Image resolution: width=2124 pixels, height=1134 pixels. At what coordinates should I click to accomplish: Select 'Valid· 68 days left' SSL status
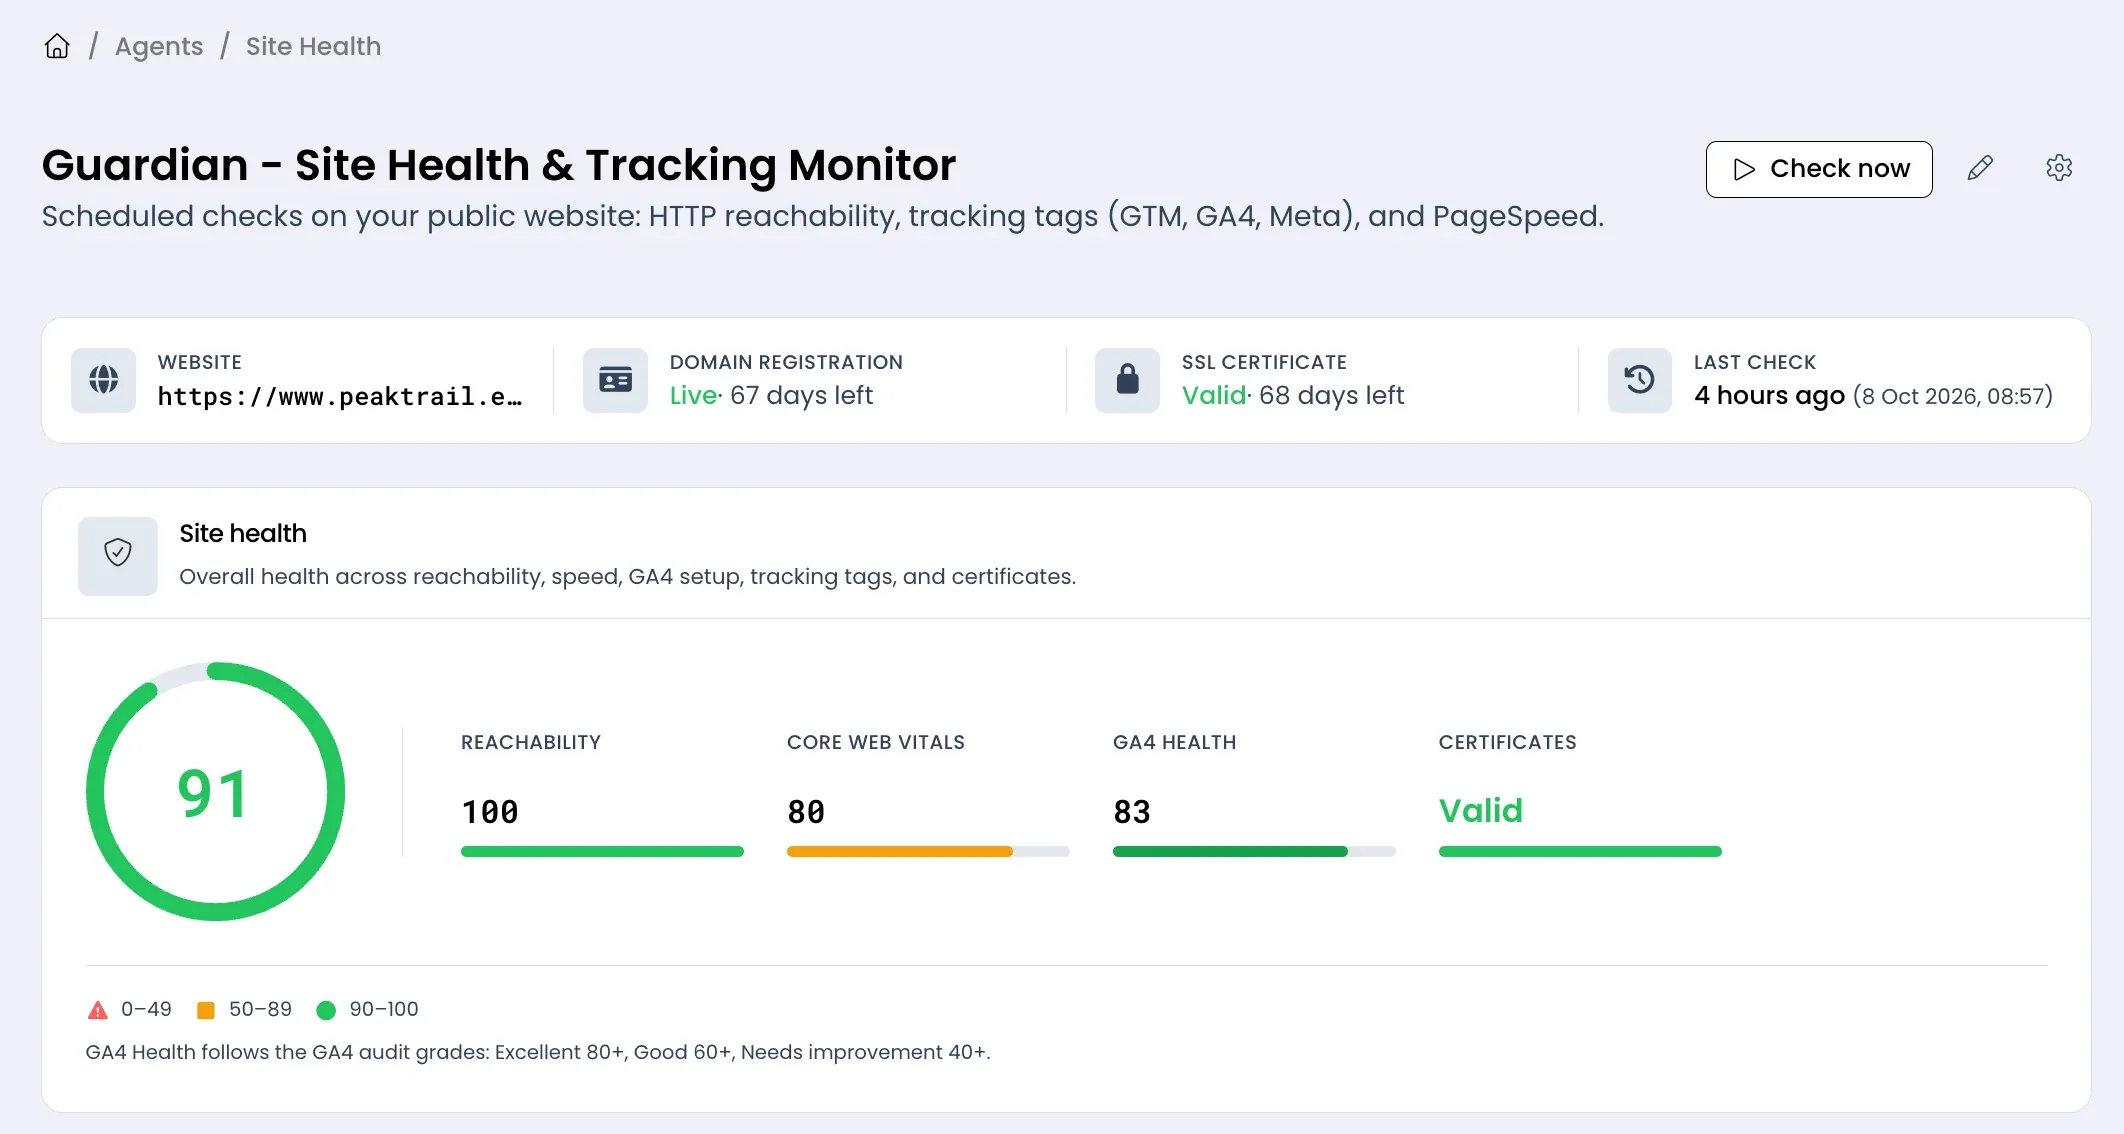click(x=1293, y=395)
